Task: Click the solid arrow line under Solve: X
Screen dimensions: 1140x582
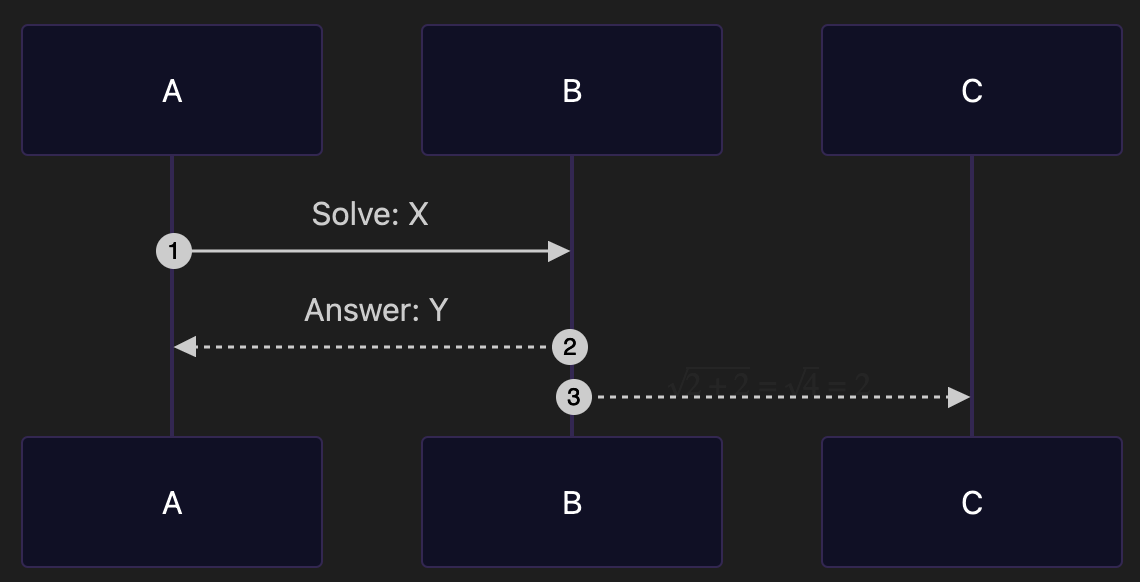Action: 370,251
